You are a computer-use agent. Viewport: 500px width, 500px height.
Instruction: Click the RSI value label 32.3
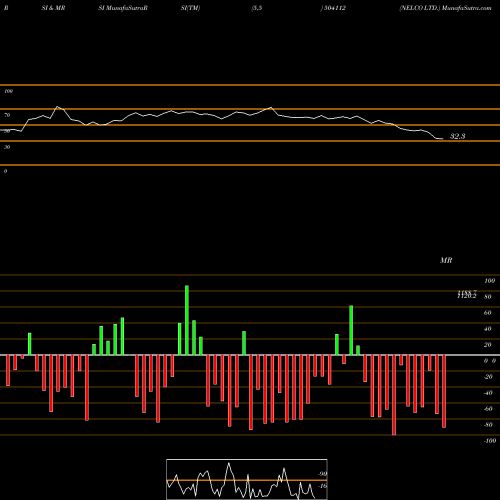coord(457,136)
